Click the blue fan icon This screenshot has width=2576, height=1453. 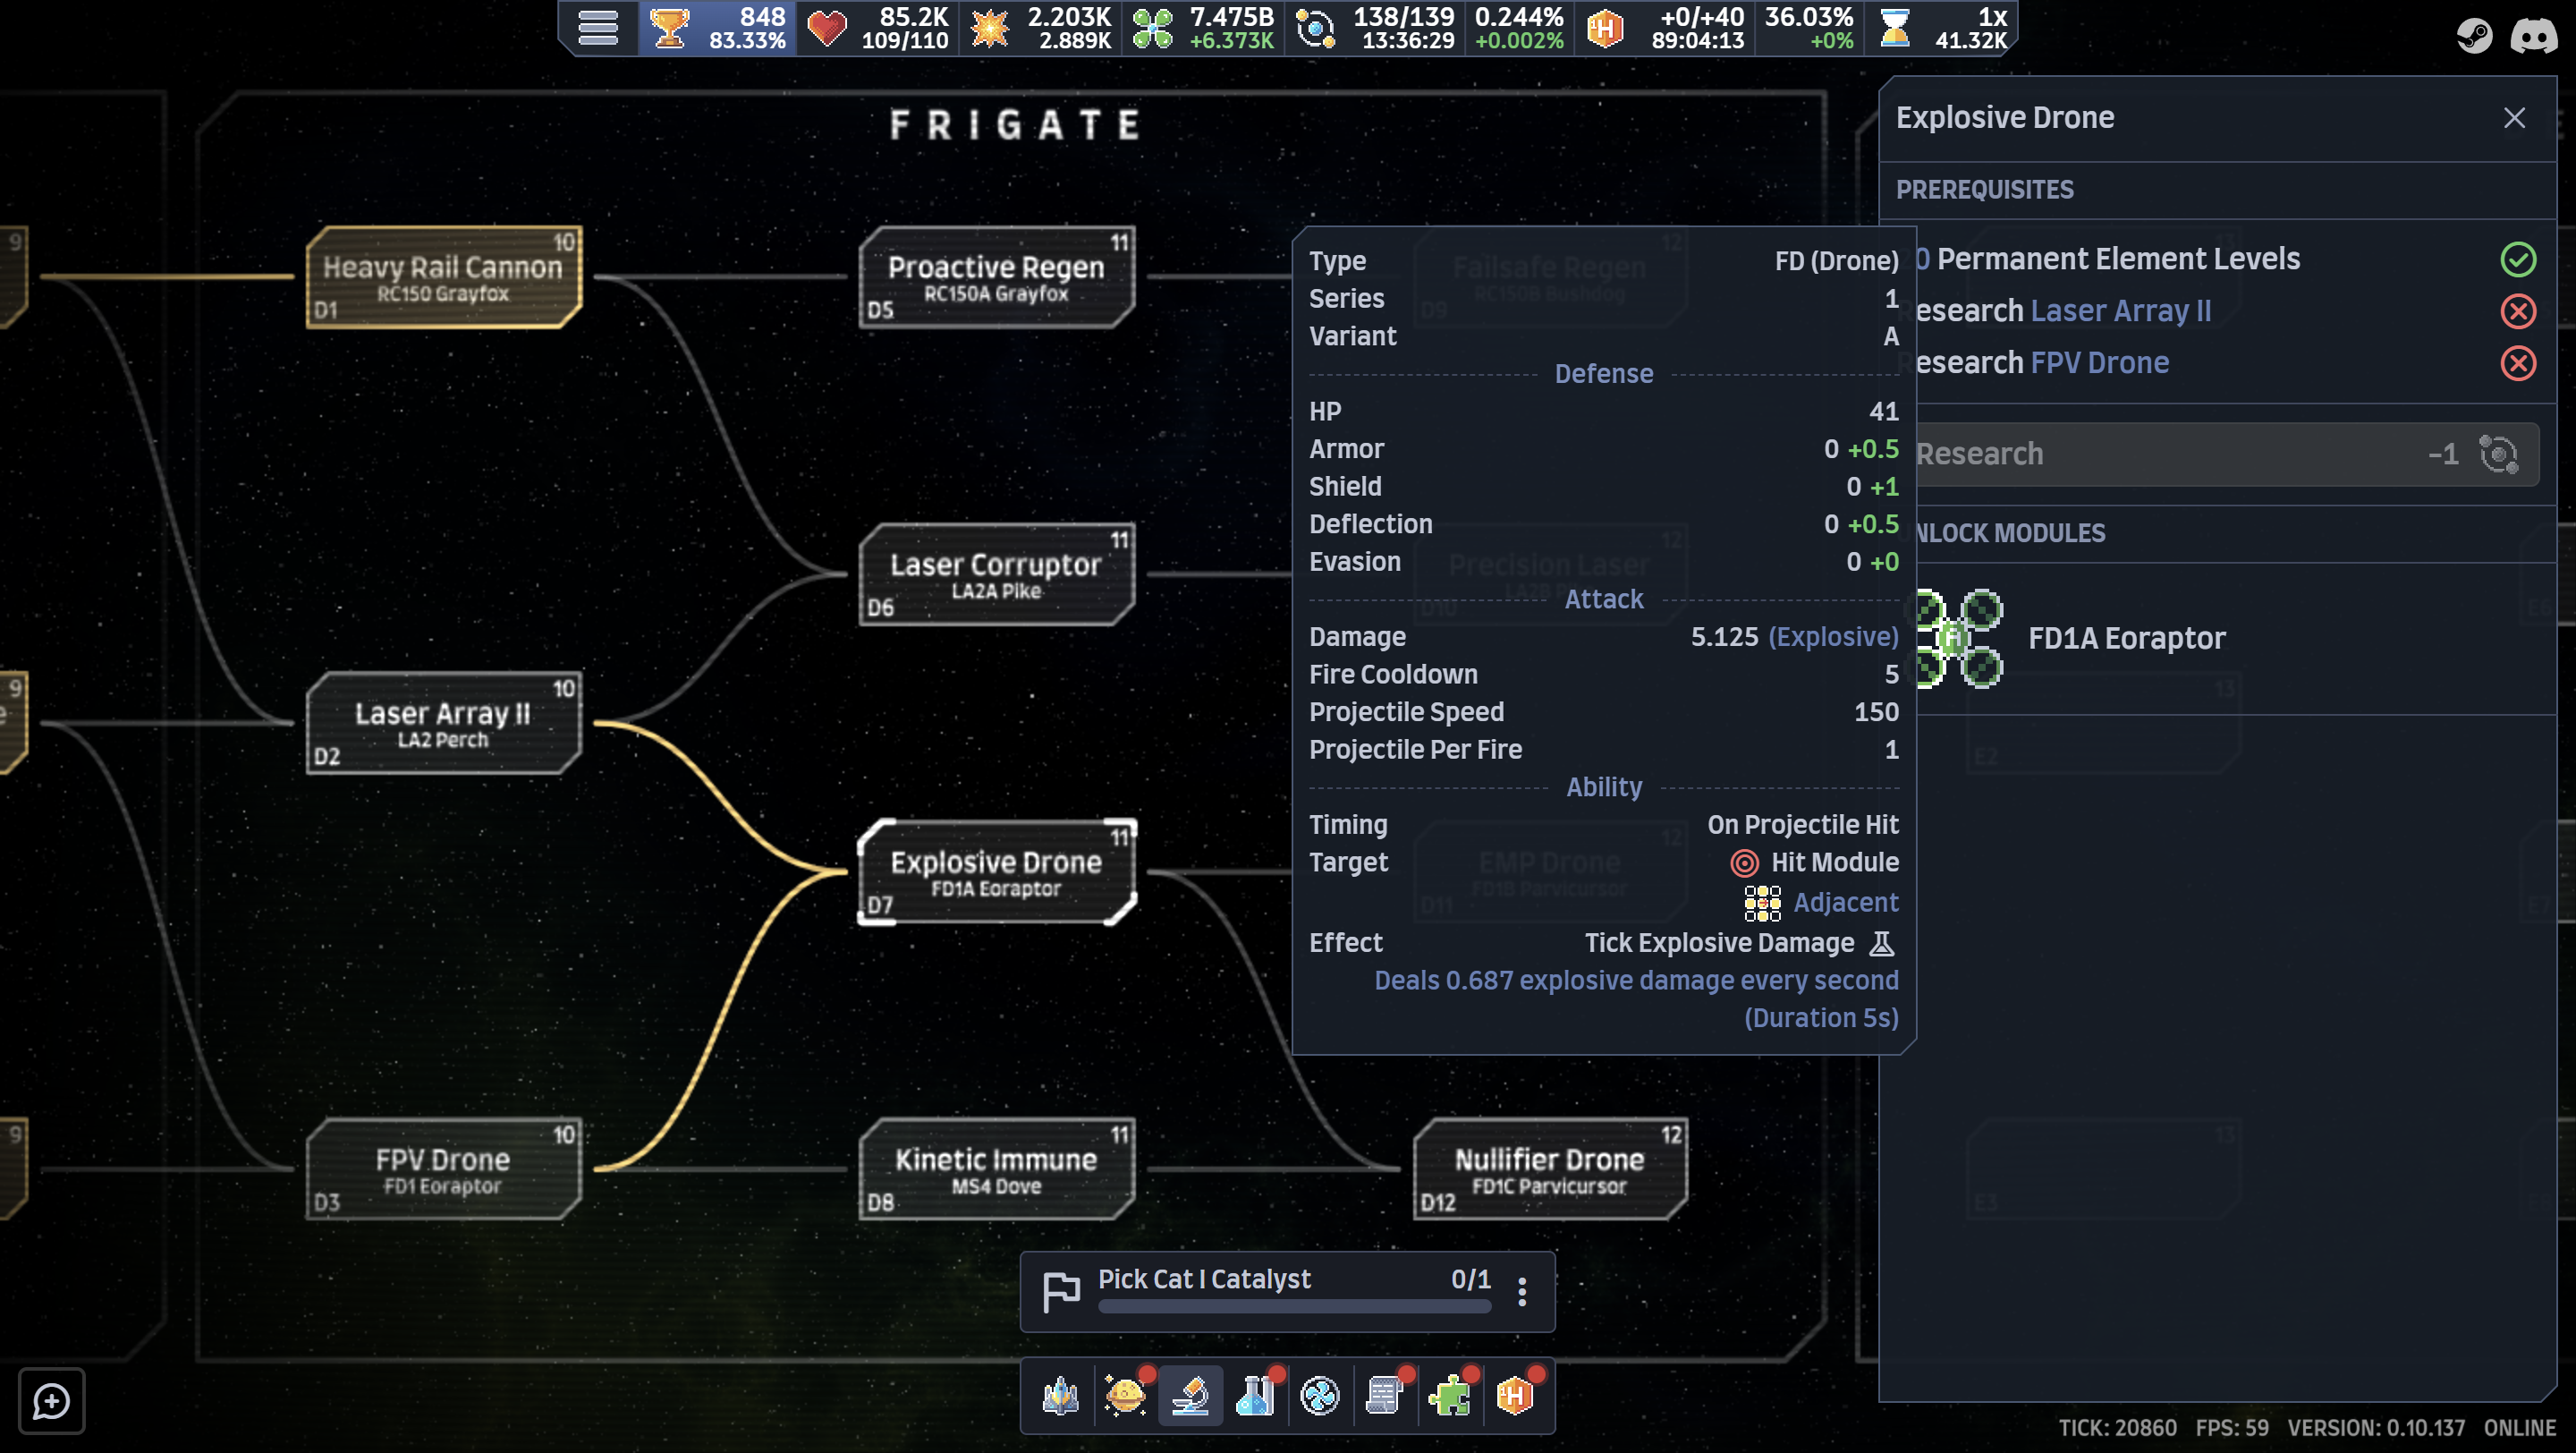click(x=1320, y=1395)
